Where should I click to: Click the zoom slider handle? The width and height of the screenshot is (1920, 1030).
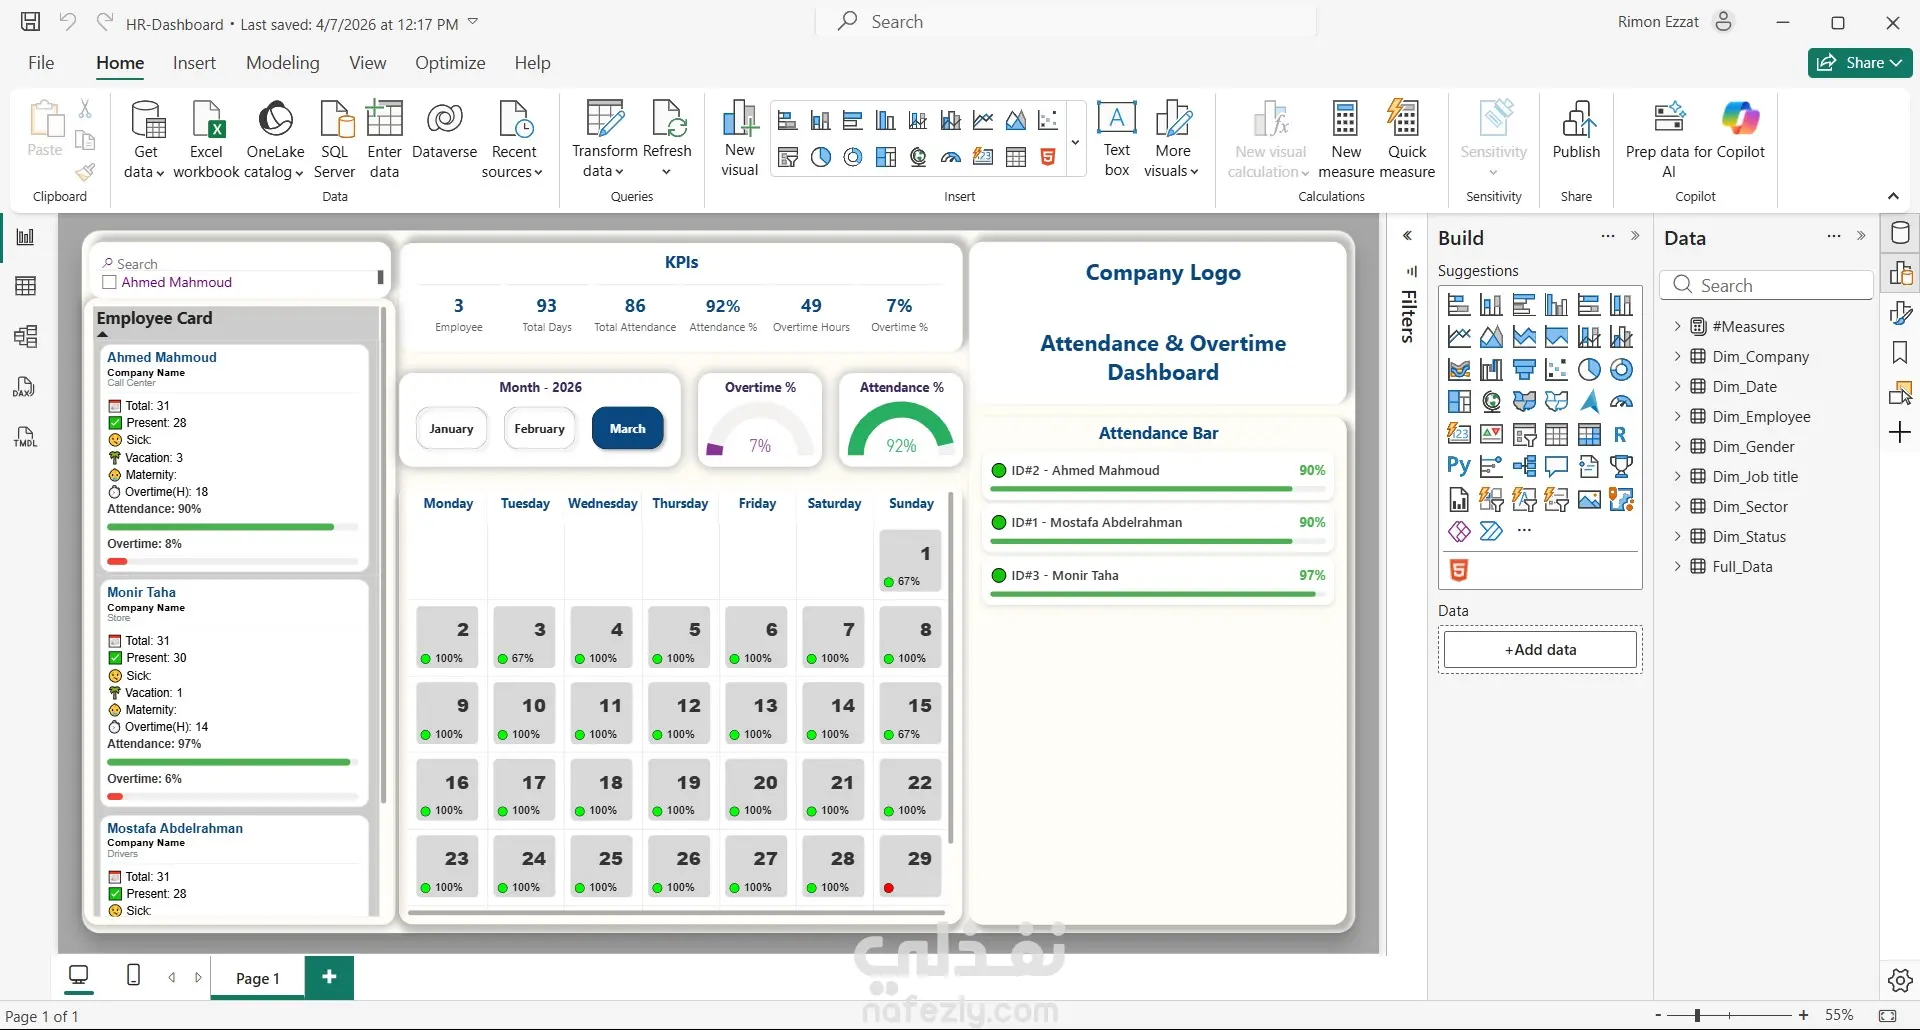tap(1697, 1015)
